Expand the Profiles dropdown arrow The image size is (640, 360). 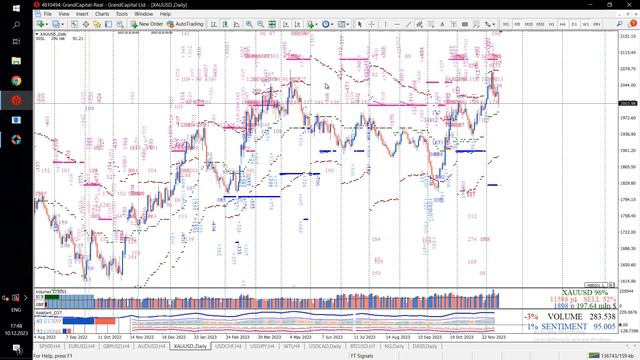click(x=62, y=24)
